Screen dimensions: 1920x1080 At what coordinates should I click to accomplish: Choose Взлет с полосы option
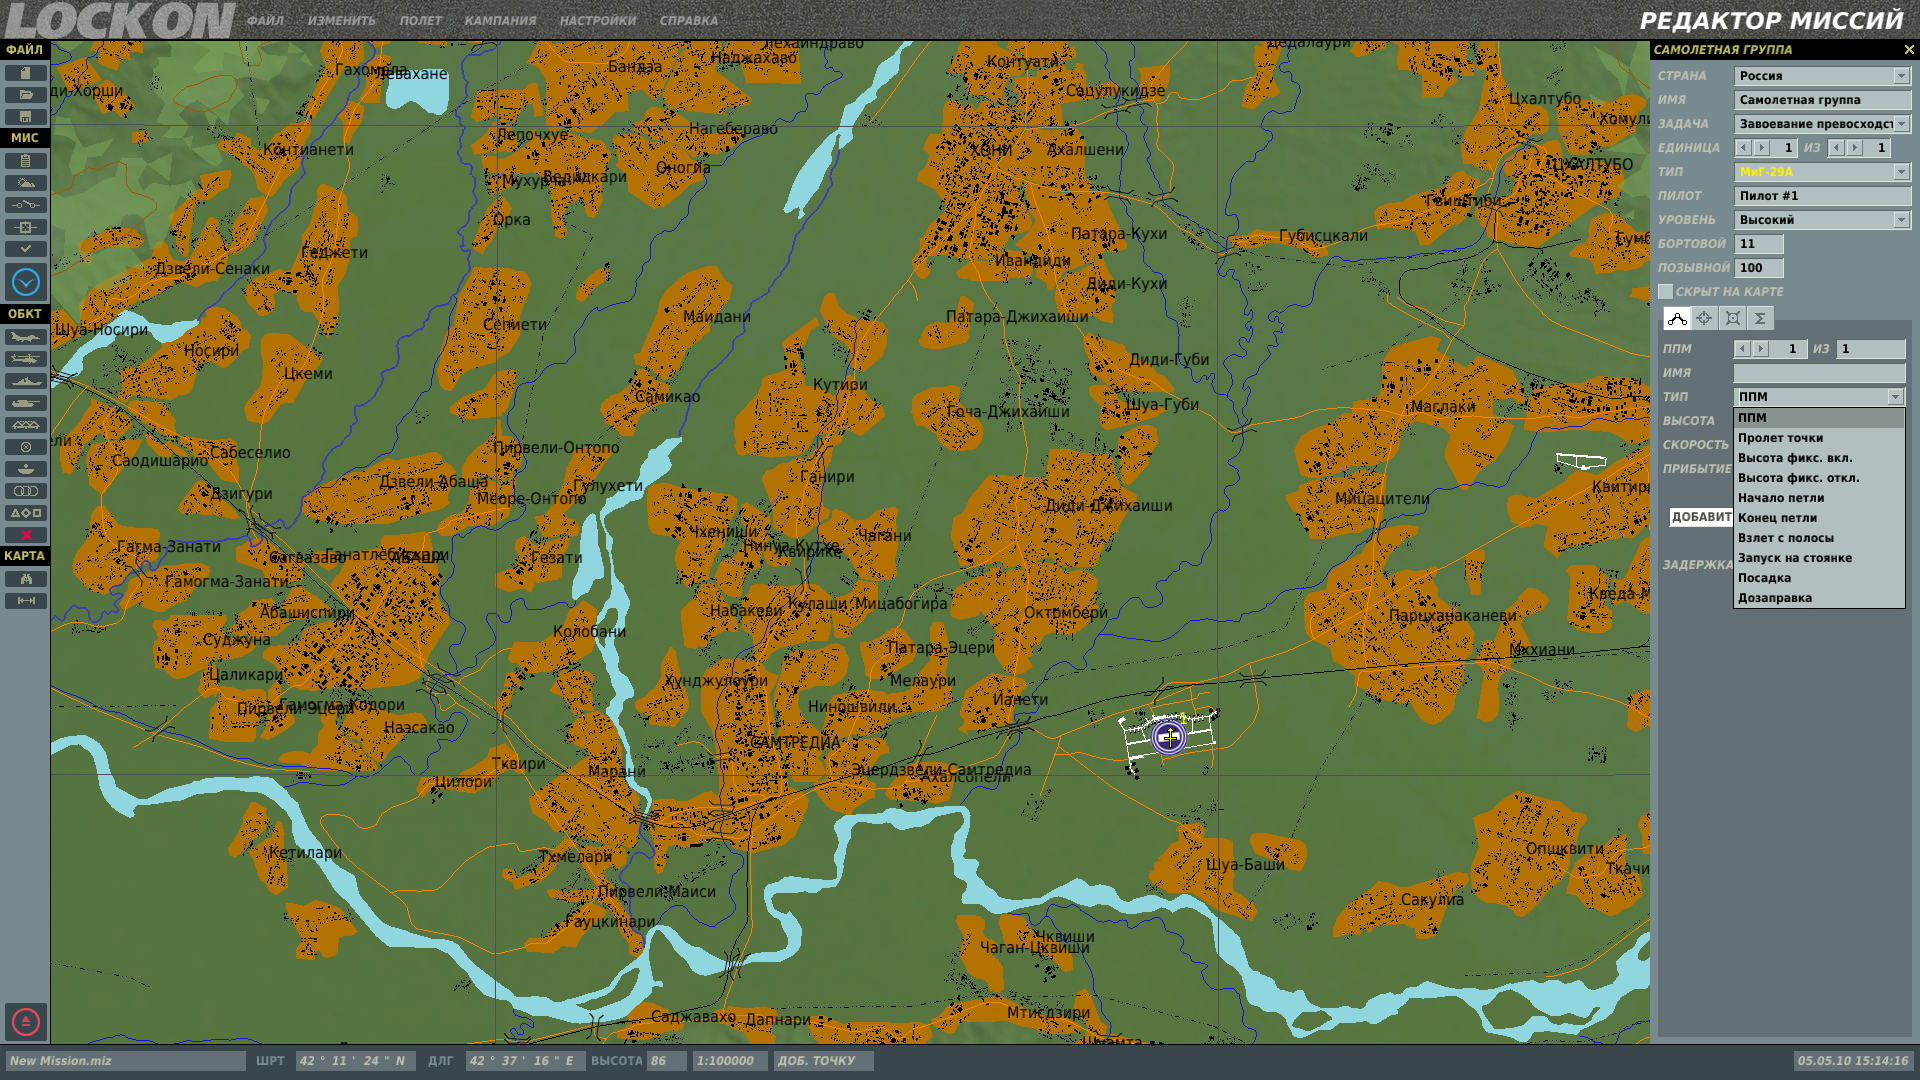tap(1819, 538)
